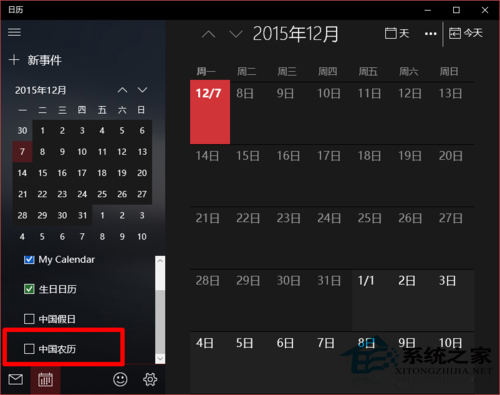Switch to day view (天)

397,33
